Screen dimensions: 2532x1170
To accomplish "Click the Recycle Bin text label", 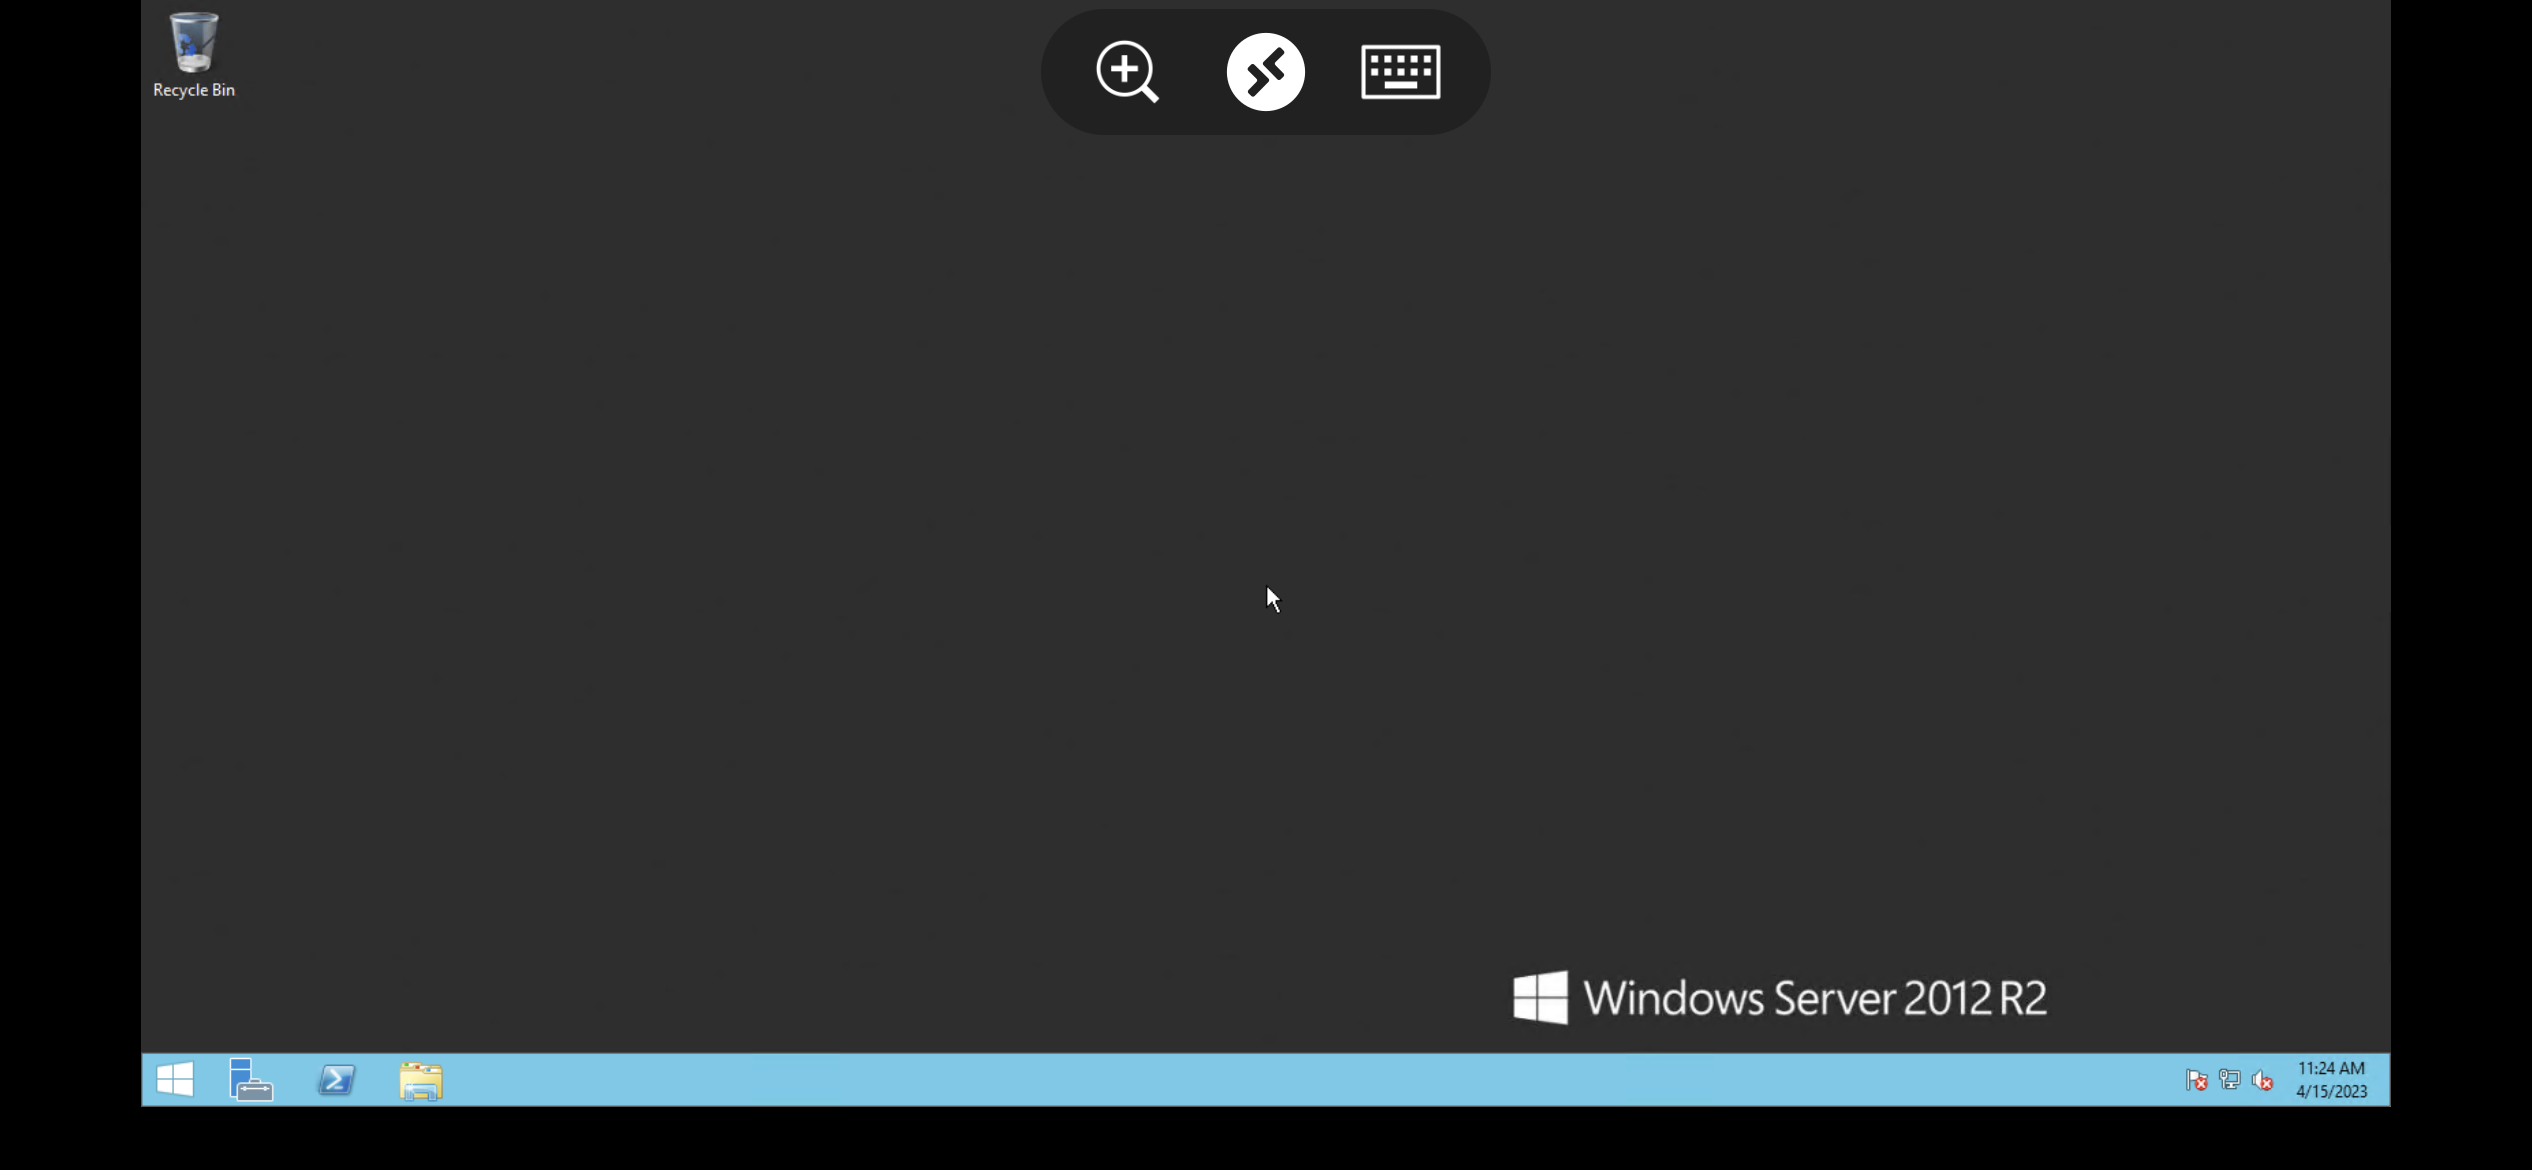I will 194,90.
